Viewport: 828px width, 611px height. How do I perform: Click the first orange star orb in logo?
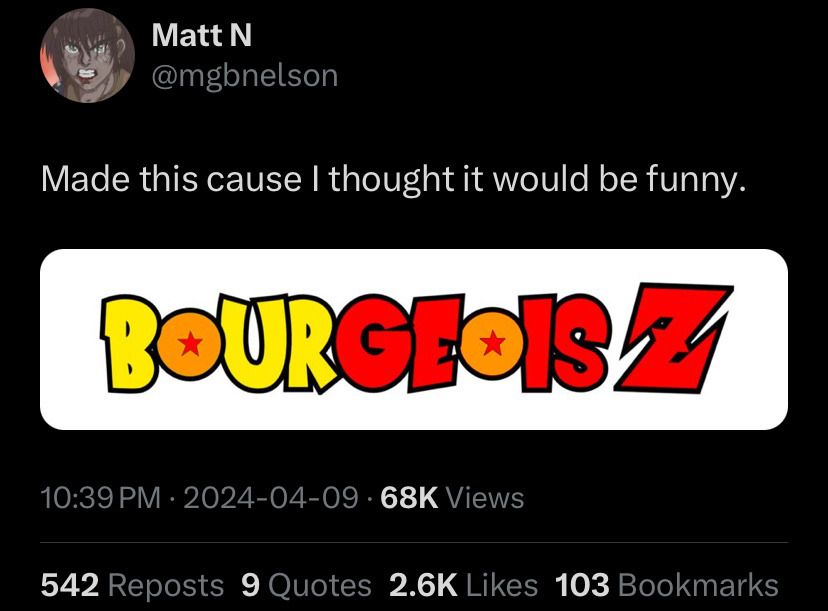click(x=190, y=344)
